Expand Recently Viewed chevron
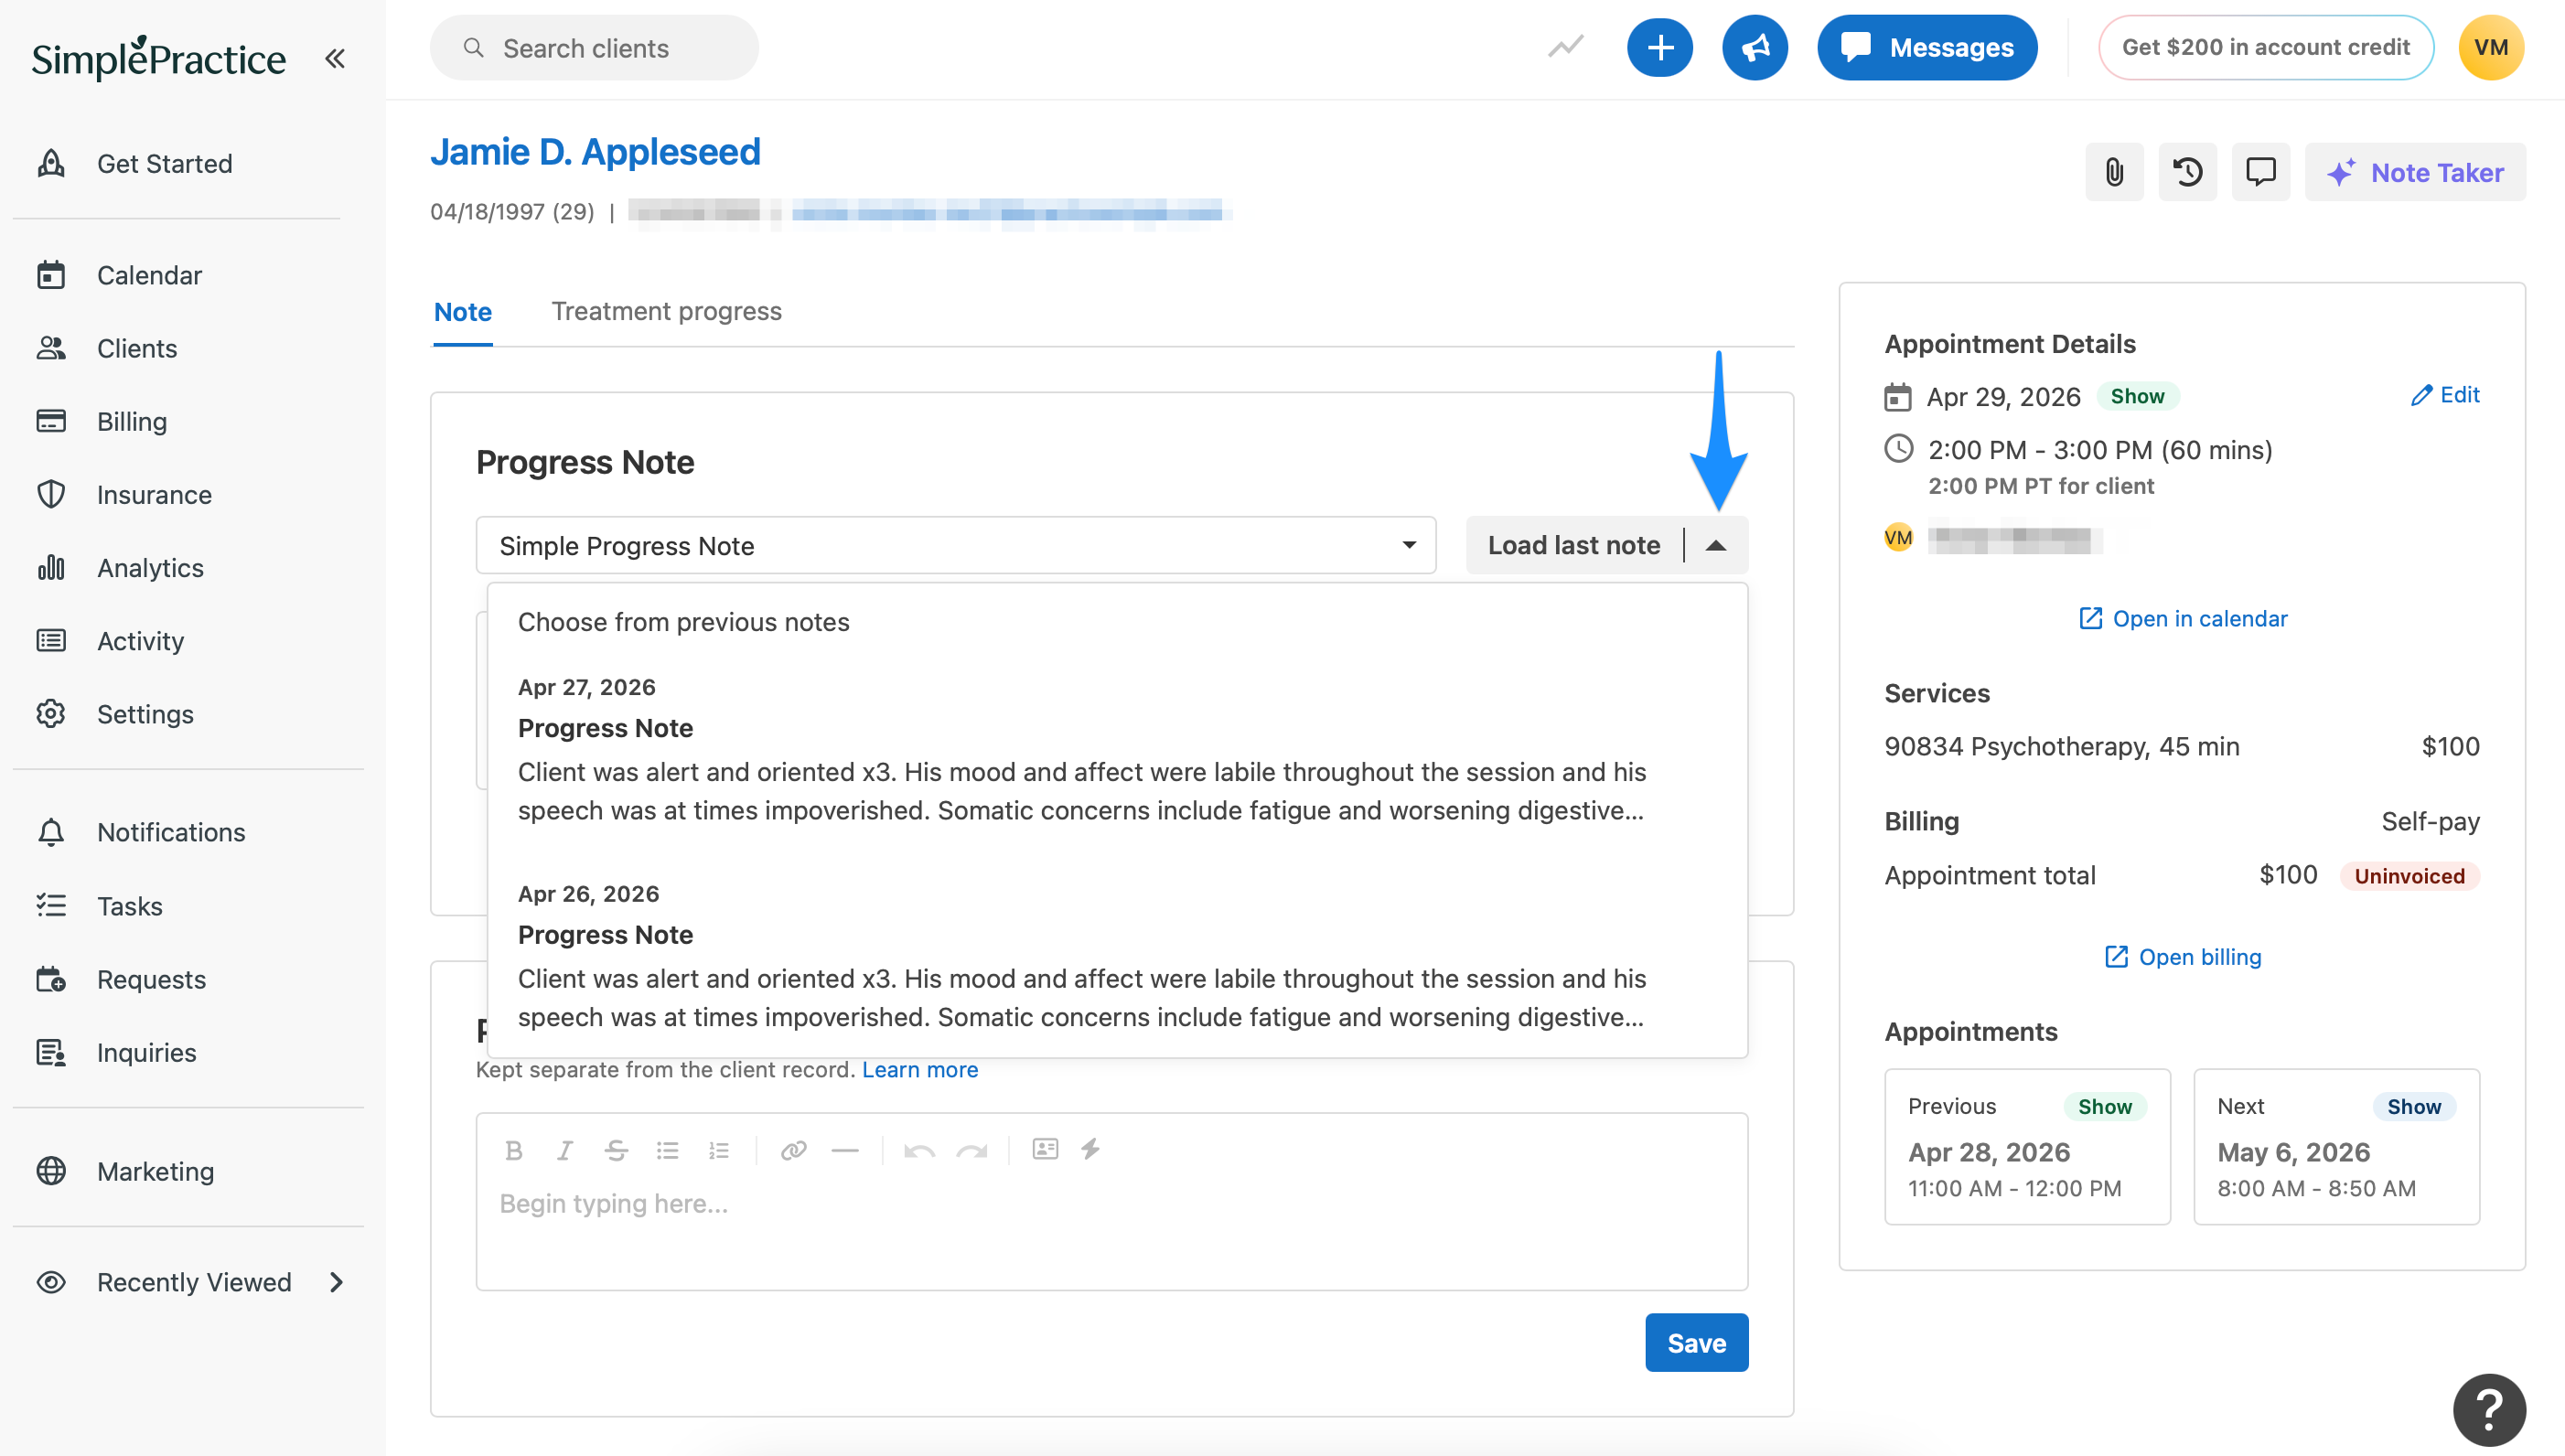This screenshot has width=2565, height=1456. [337, 1281]
